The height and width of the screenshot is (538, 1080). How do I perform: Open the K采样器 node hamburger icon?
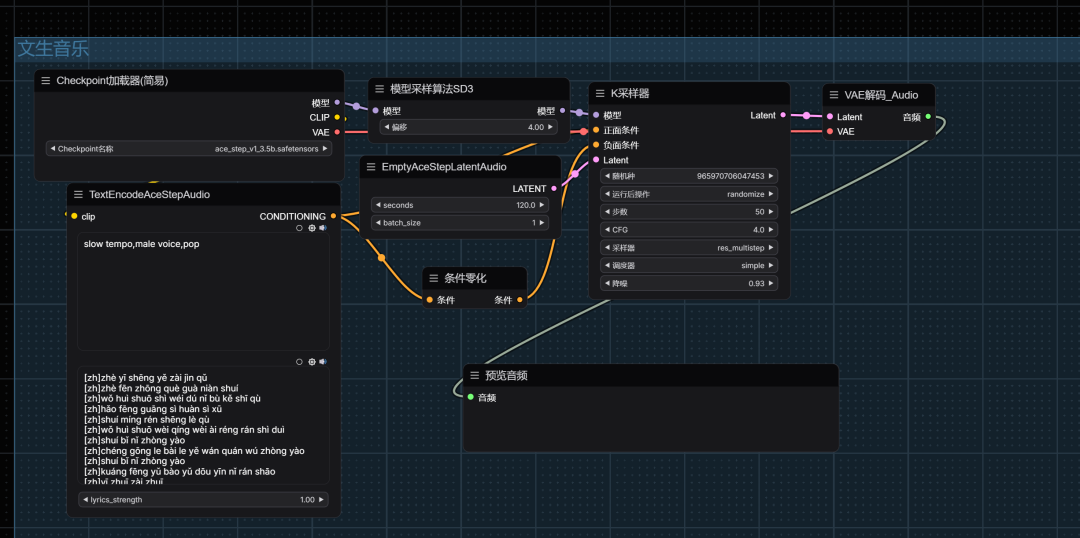[600, 94]
